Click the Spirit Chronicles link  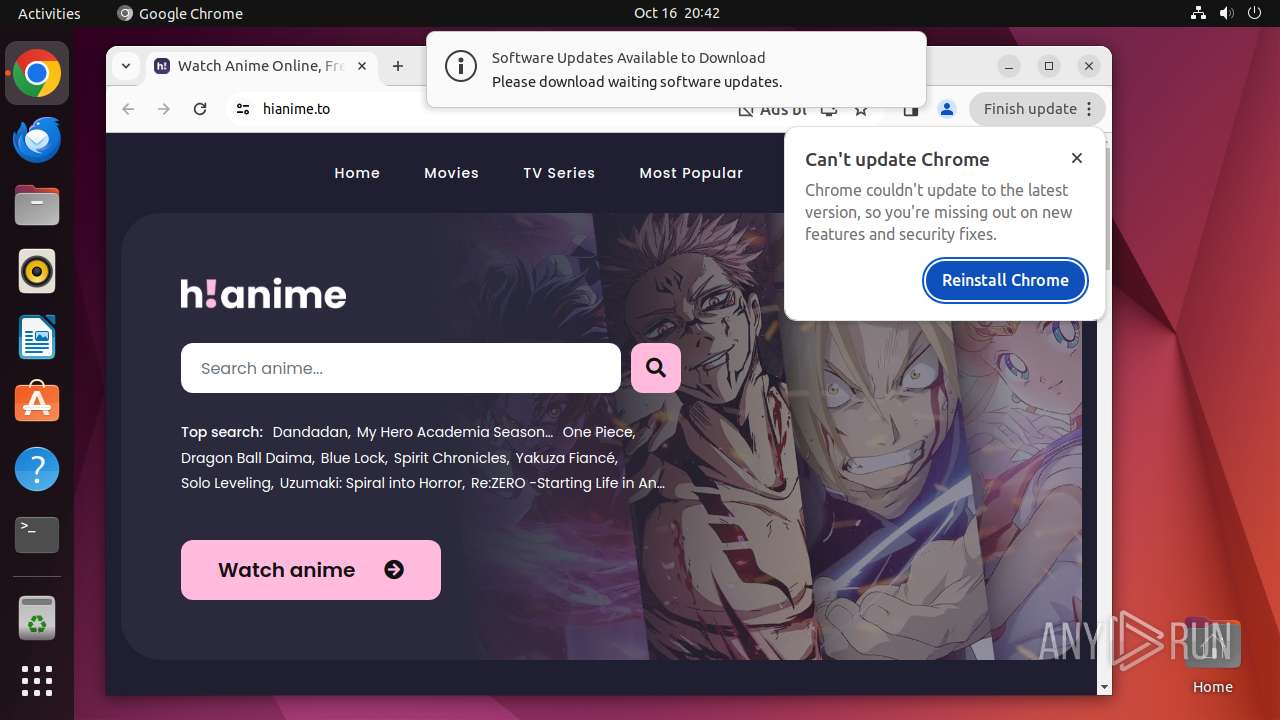451,458
